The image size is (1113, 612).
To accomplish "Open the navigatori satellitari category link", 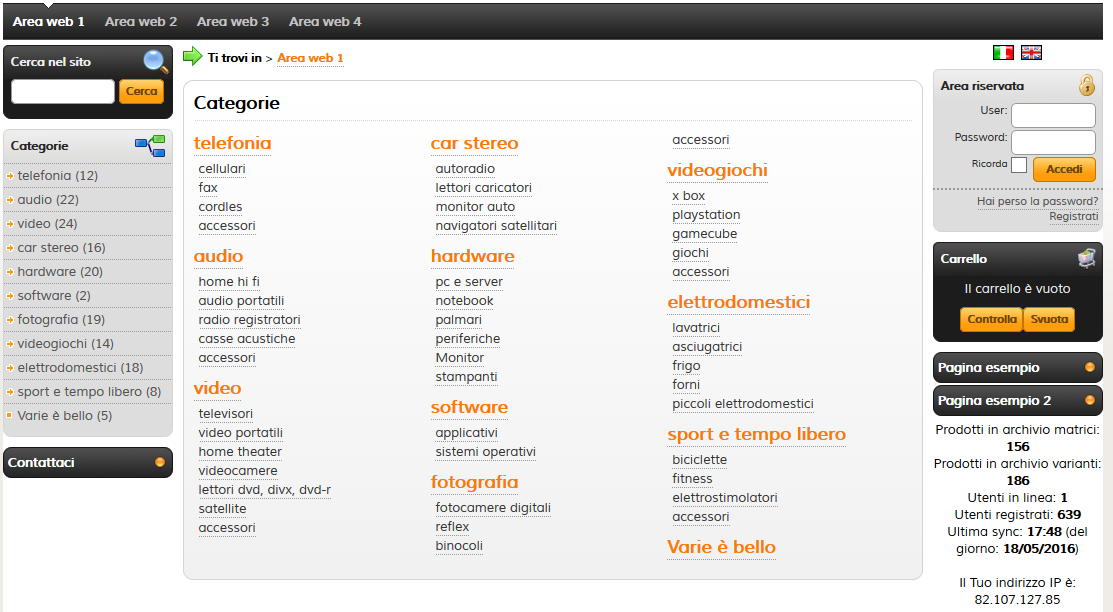I will pyautogui.click(x=496, y=226).
